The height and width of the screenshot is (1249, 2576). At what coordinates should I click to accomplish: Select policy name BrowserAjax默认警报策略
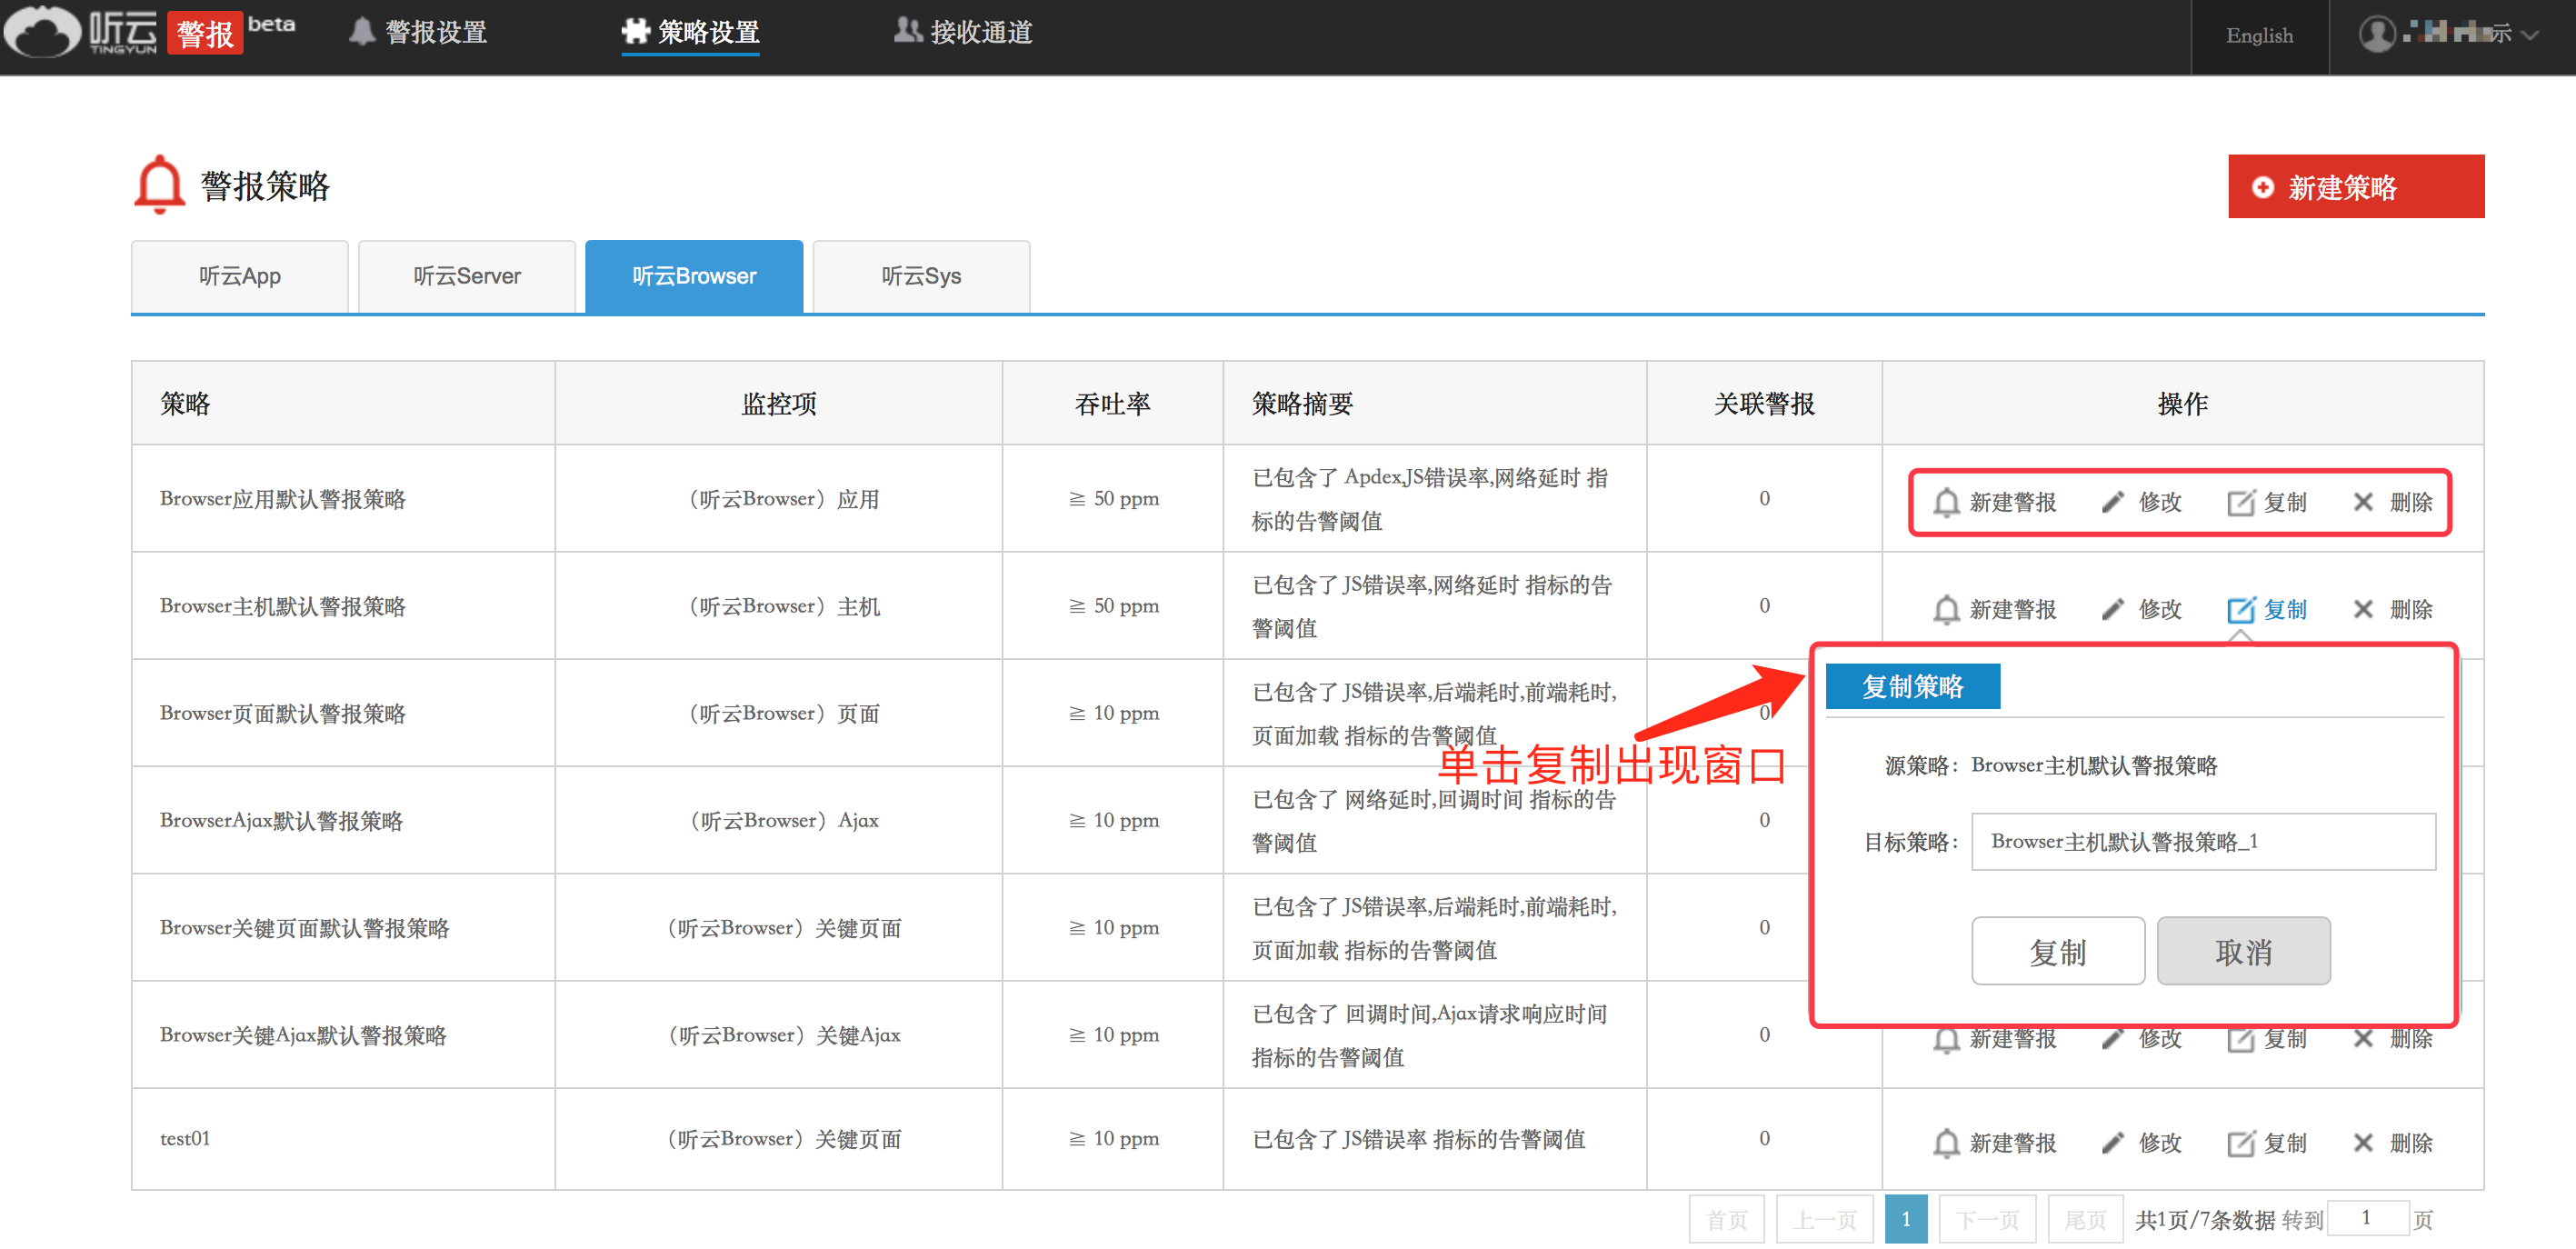281,821
